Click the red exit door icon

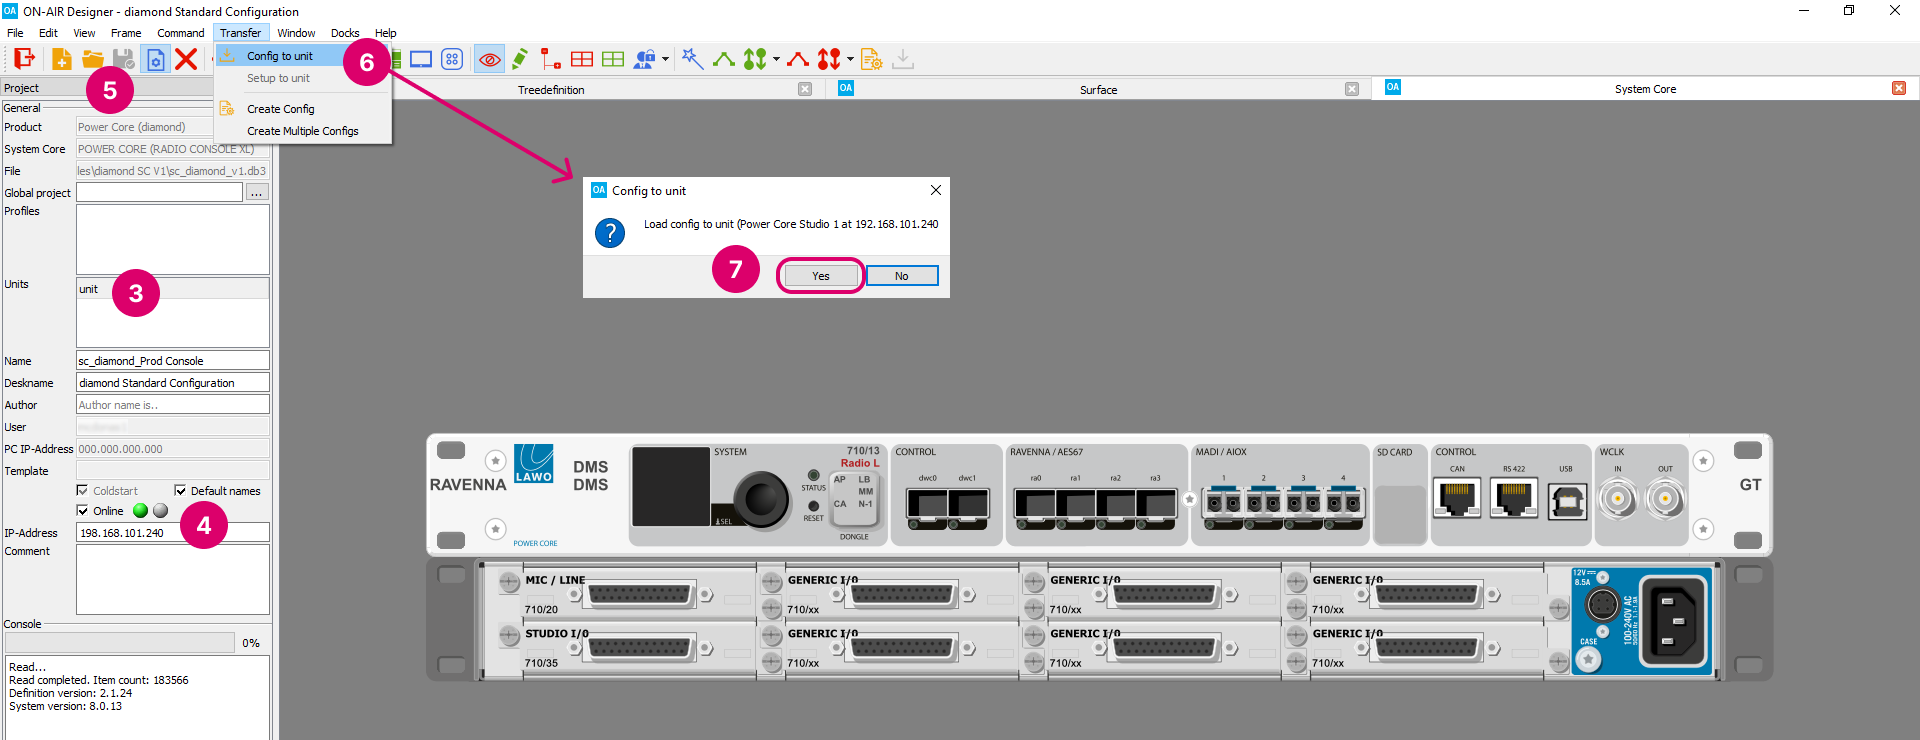tap(24, 59)
